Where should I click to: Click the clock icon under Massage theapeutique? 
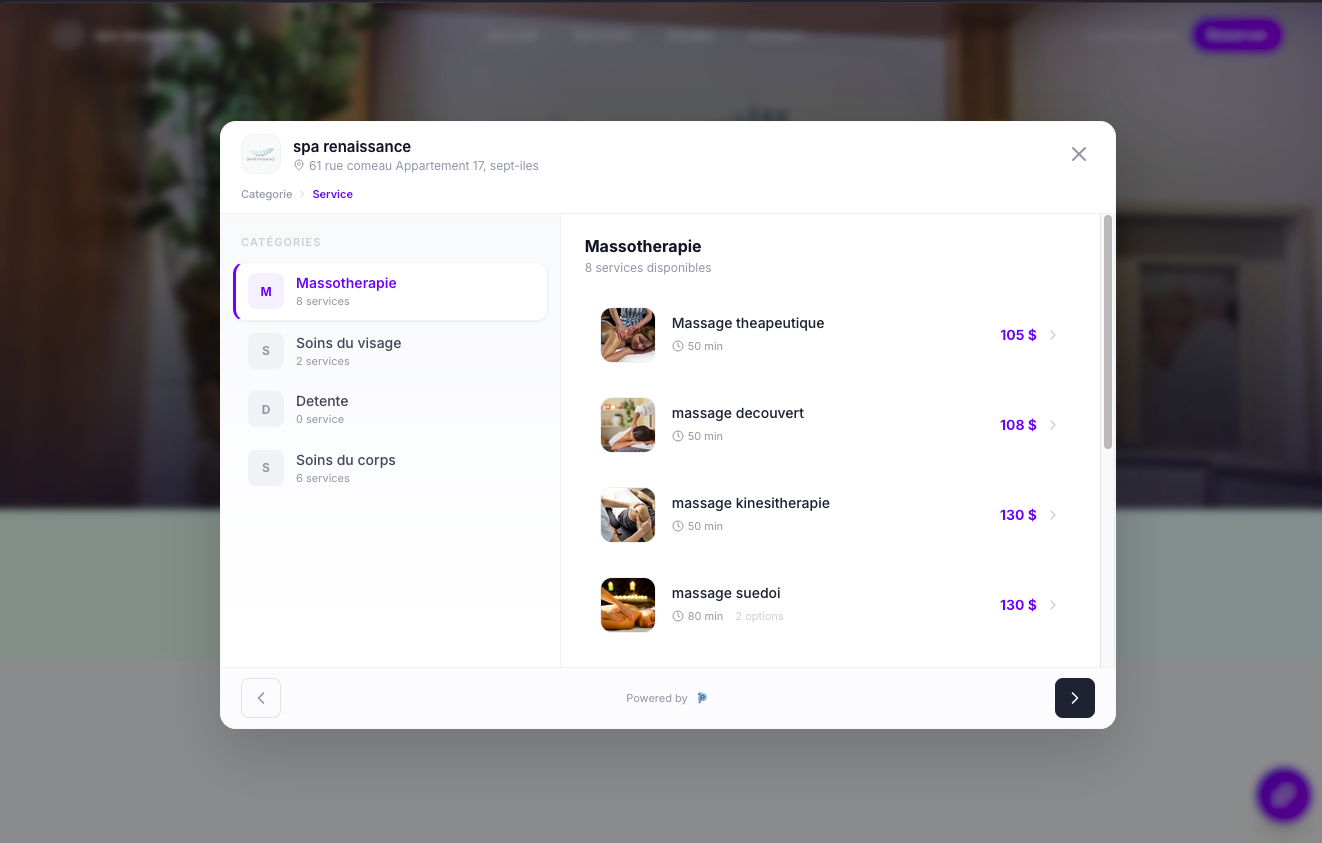pyautogui.click(x=678, y=346)
